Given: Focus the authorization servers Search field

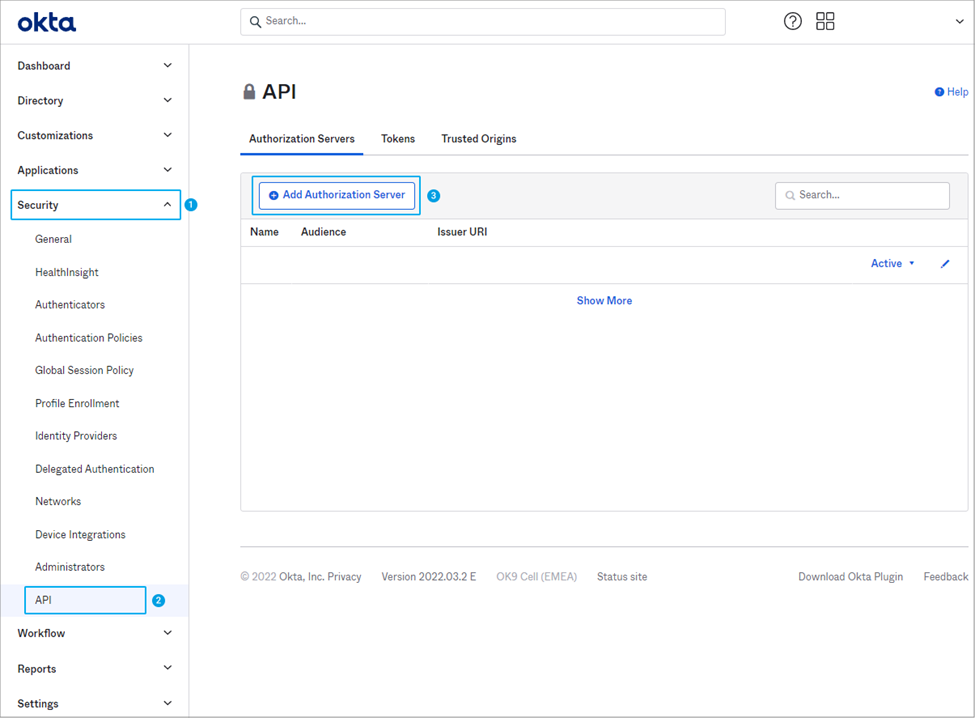Looking at the screenshot, I should (x=862, y=195).
